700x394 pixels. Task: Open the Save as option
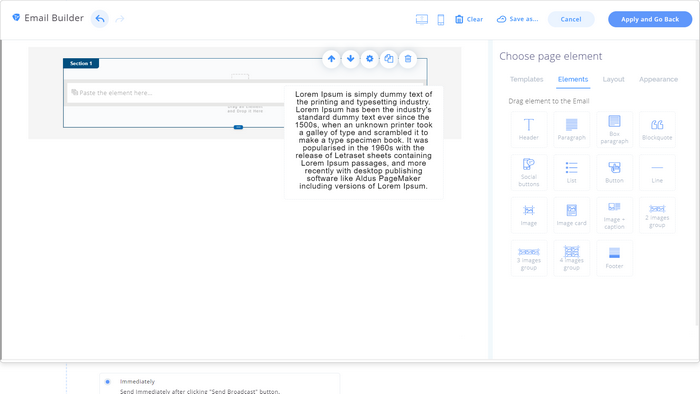coord(517,19)
